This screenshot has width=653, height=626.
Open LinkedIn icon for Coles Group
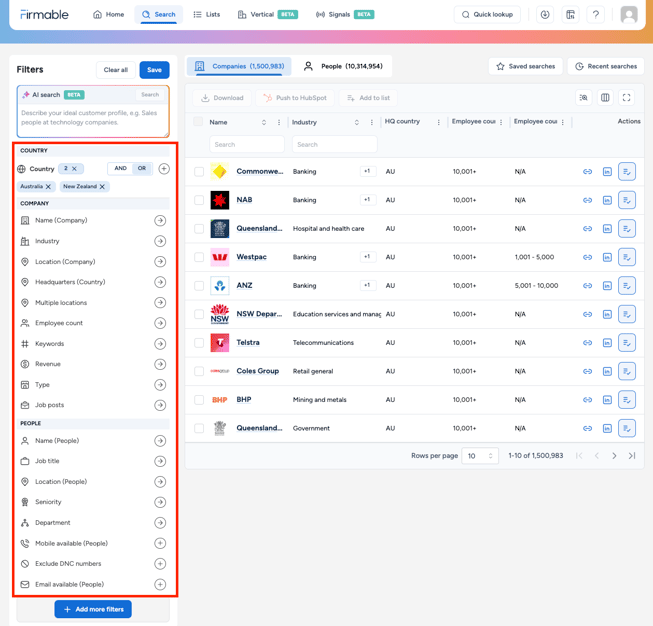tap(607, 371)
